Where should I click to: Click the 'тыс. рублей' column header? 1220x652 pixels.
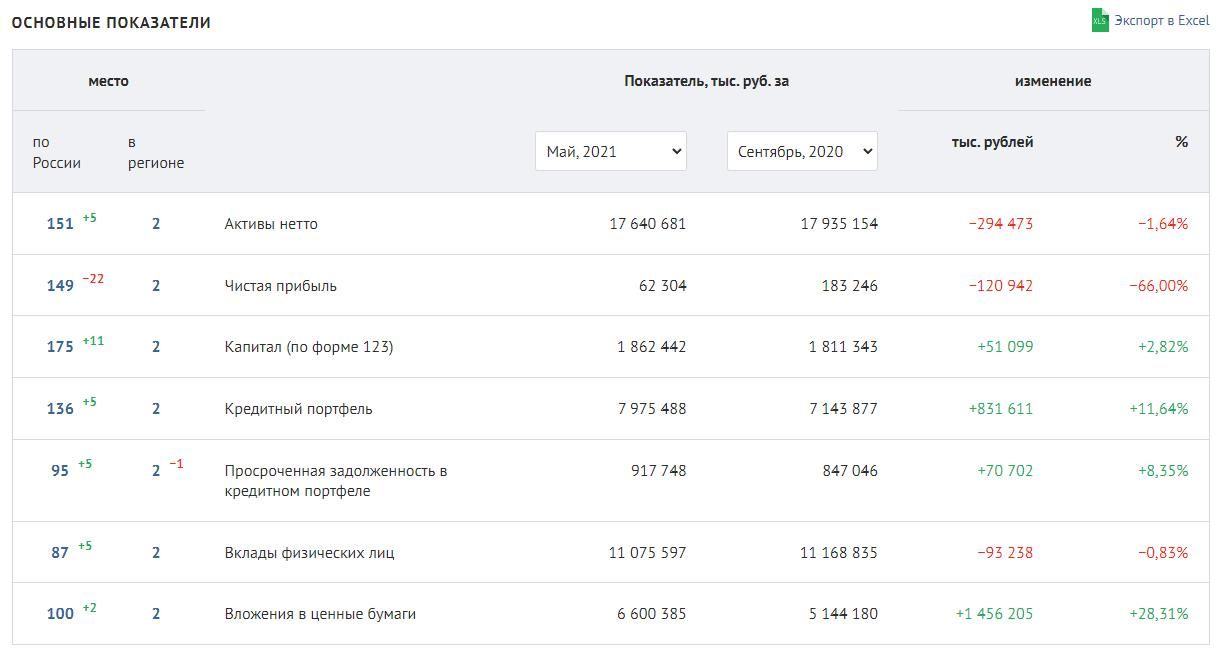click(992, 142)
